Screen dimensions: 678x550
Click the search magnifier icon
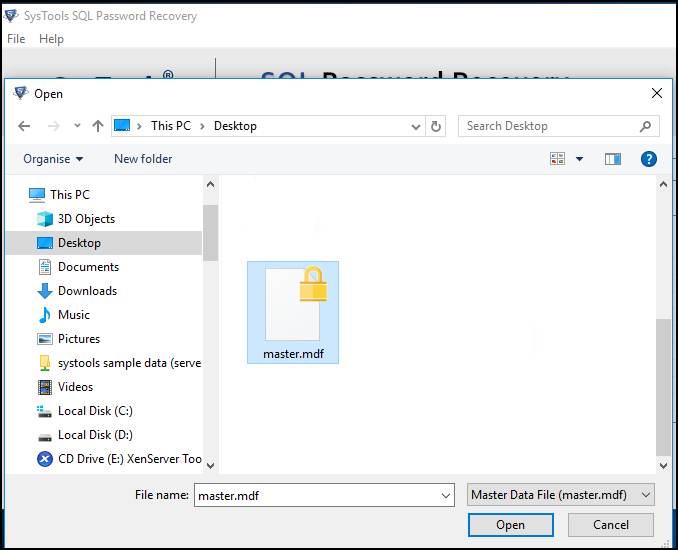645,126
